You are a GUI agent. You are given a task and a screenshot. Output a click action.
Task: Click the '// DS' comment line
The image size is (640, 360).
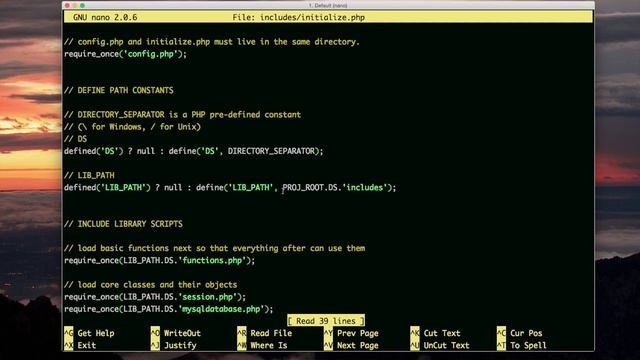tap(76, 139)
